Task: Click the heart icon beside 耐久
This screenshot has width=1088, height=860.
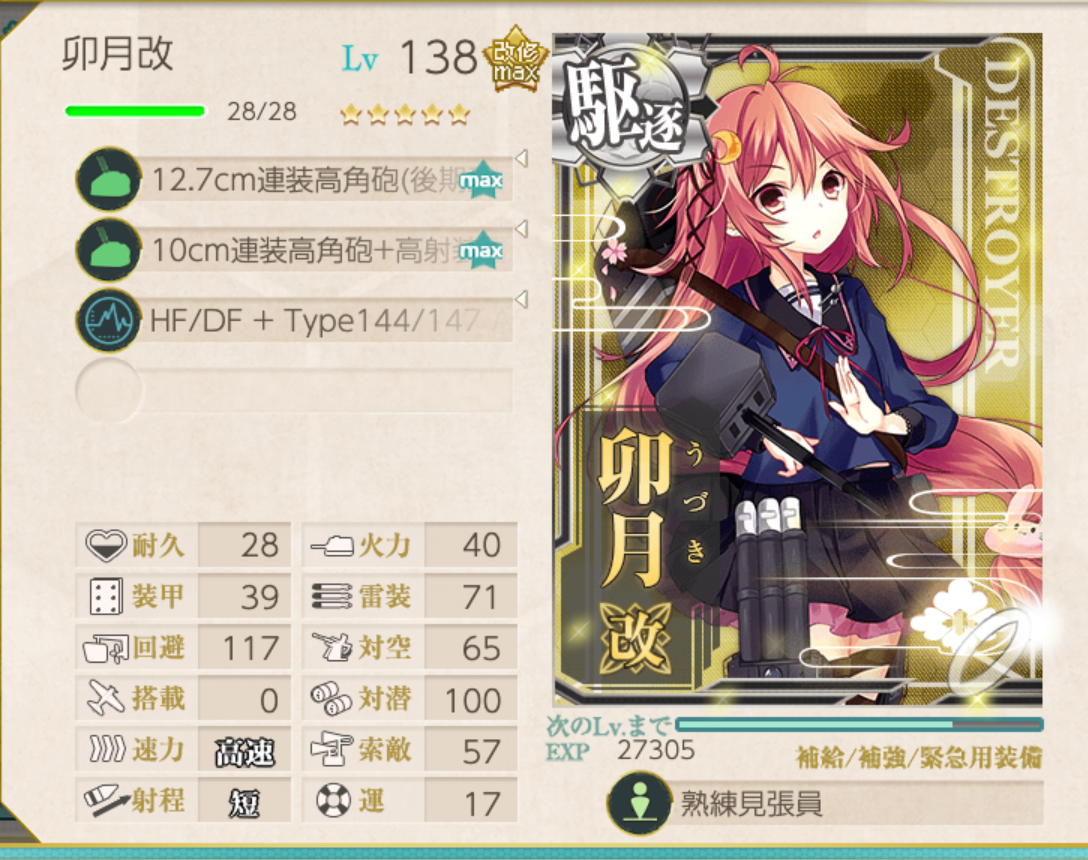Action: (x=105, y=545)
